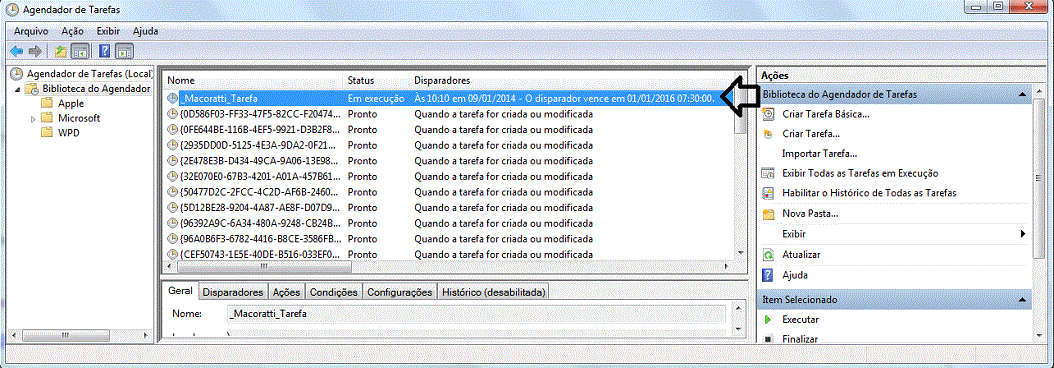Sort by the Nome column header
The image size is (1054, 368).
coord(252,81)
